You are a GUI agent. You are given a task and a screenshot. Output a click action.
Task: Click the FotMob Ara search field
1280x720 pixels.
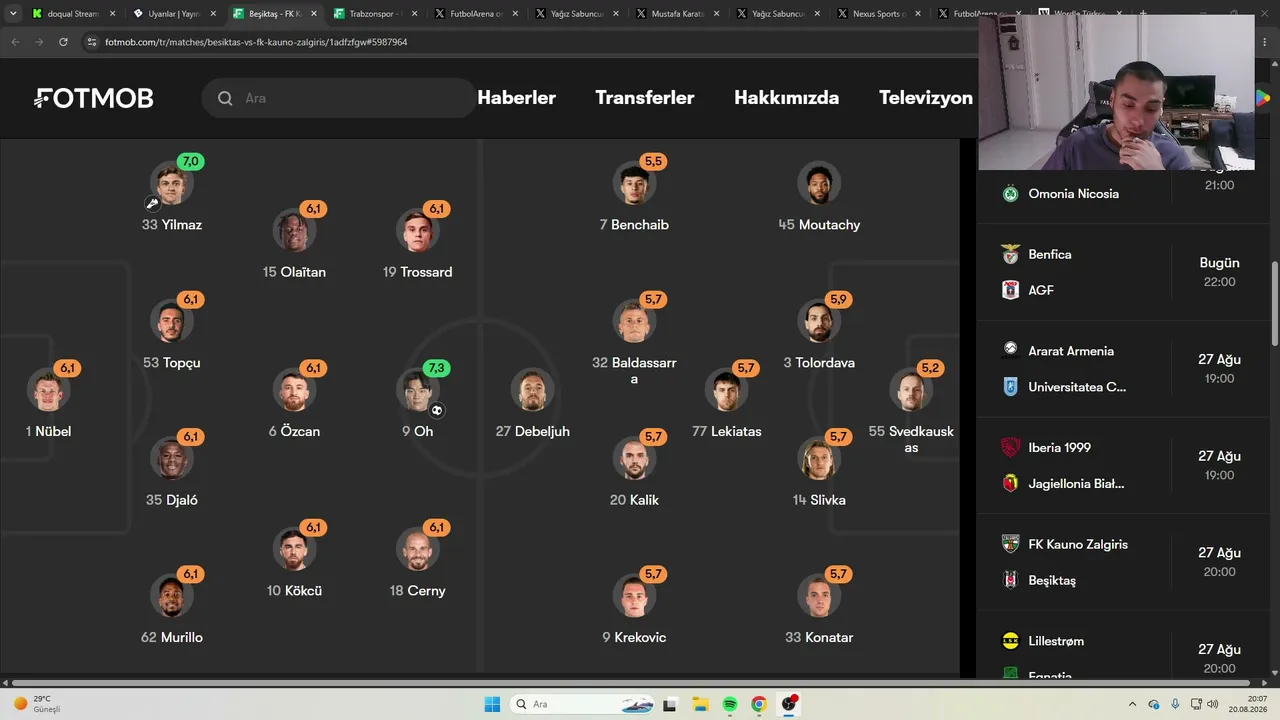(339, 98)
